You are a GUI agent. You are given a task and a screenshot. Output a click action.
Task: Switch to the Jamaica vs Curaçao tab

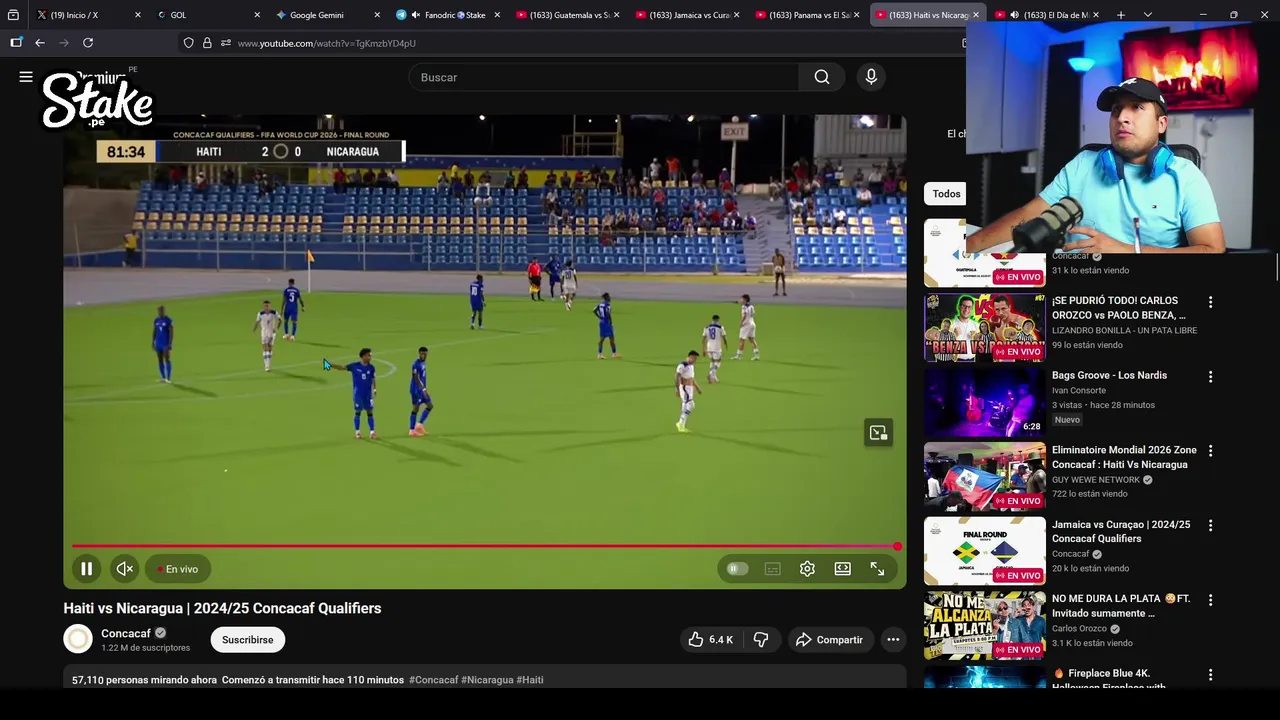point(685,15)
